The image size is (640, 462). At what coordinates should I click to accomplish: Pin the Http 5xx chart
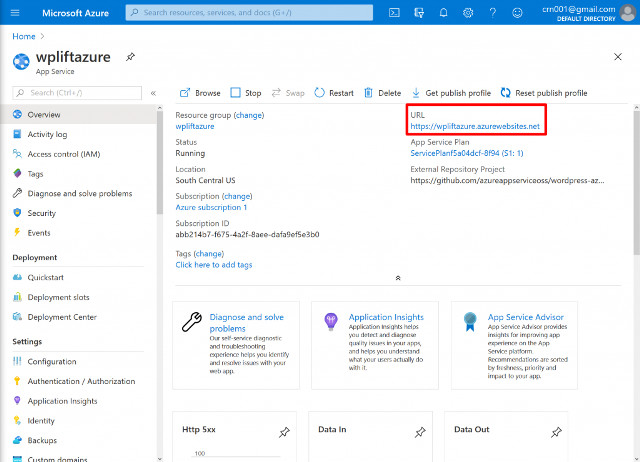click(284, 432)
